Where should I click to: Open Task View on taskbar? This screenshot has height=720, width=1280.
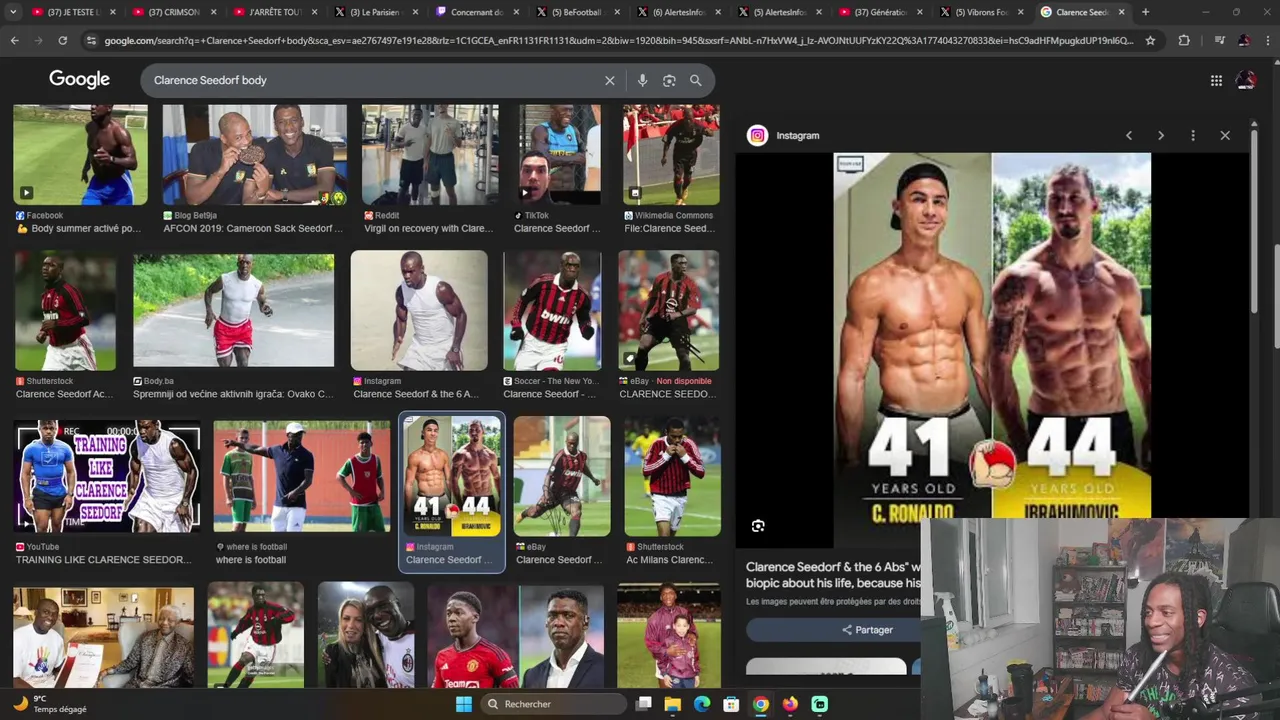click(x=644, y=704)
